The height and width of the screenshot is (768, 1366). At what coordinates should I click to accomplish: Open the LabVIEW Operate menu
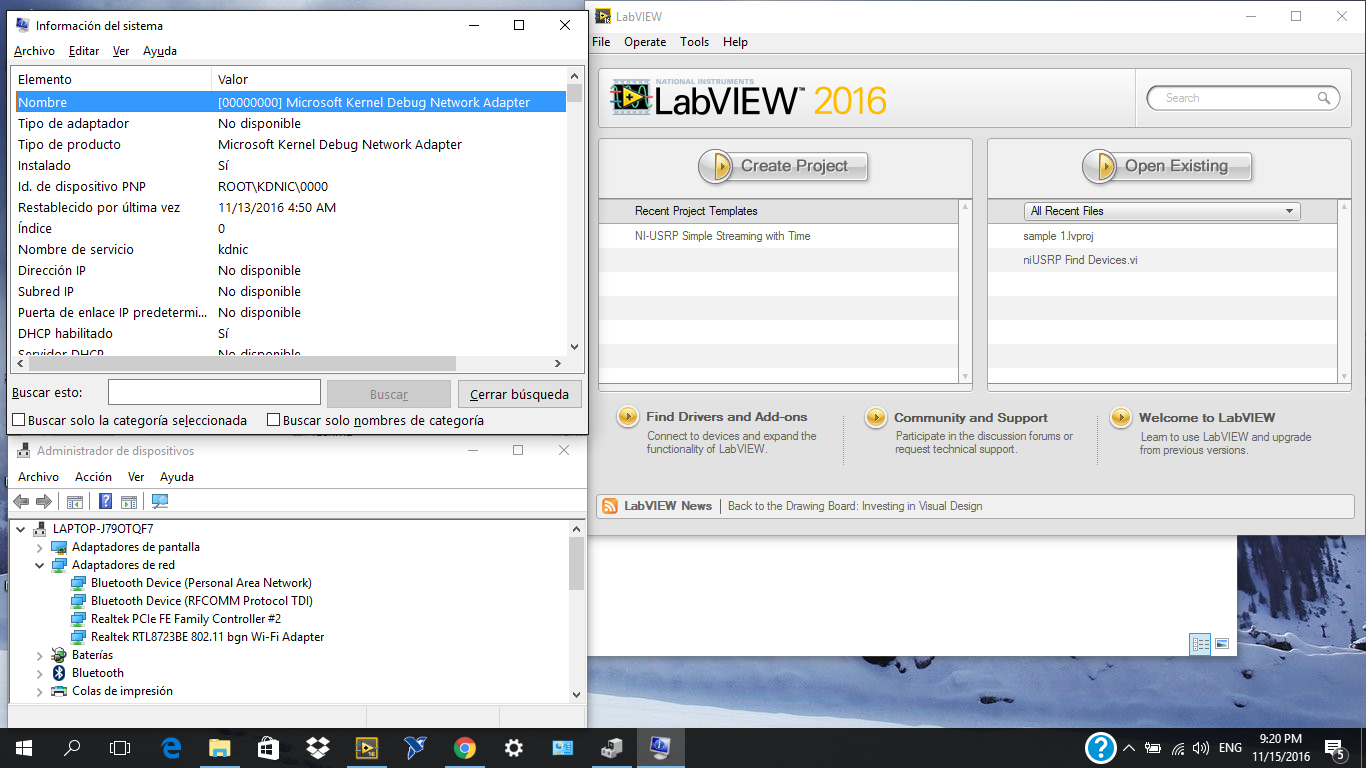[x=645, y=42]
